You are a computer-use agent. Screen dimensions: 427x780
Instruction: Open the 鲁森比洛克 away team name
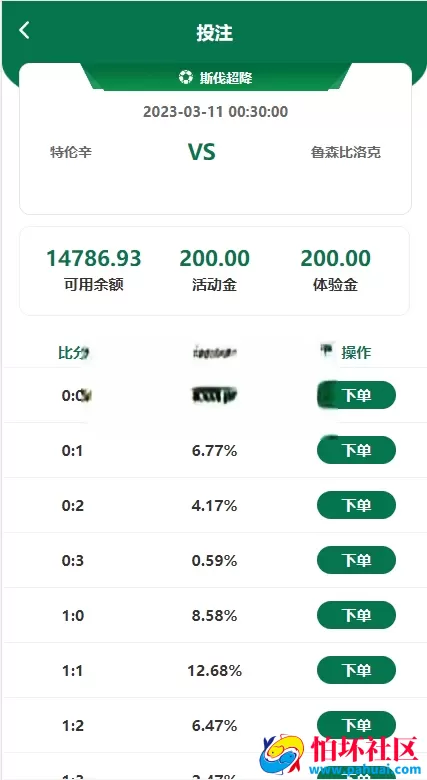coord(346,152)
